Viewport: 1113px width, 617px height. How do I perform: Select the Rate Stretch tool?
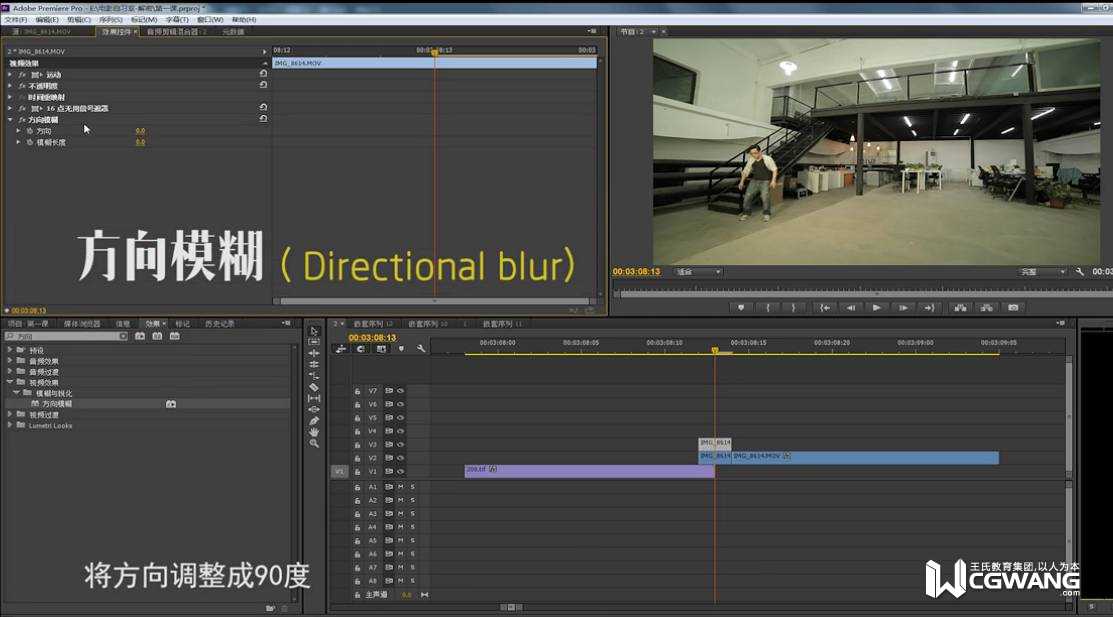(314, 376)
